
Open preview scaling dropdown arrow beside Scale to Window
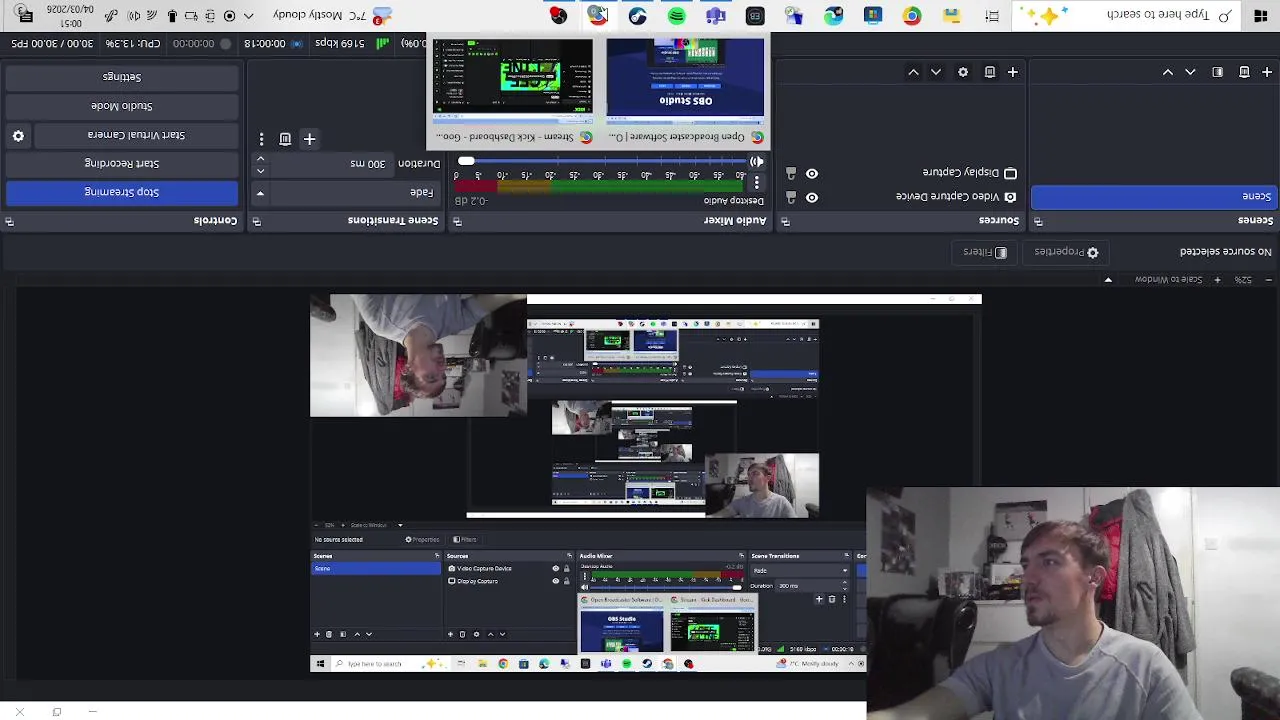coord(1108,280)
